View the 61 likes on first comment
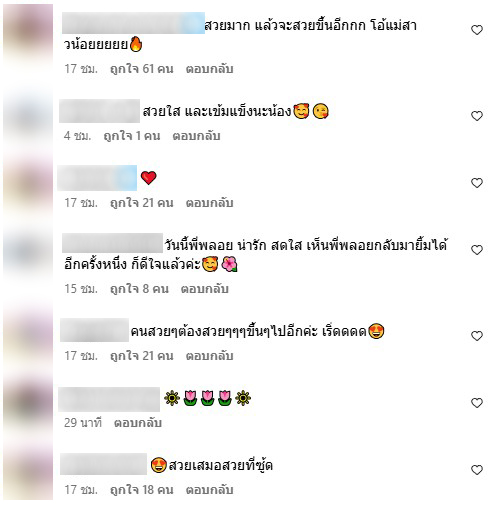This screenshot has height=512, width=495. pyautogui.click(x=142, y=69)
